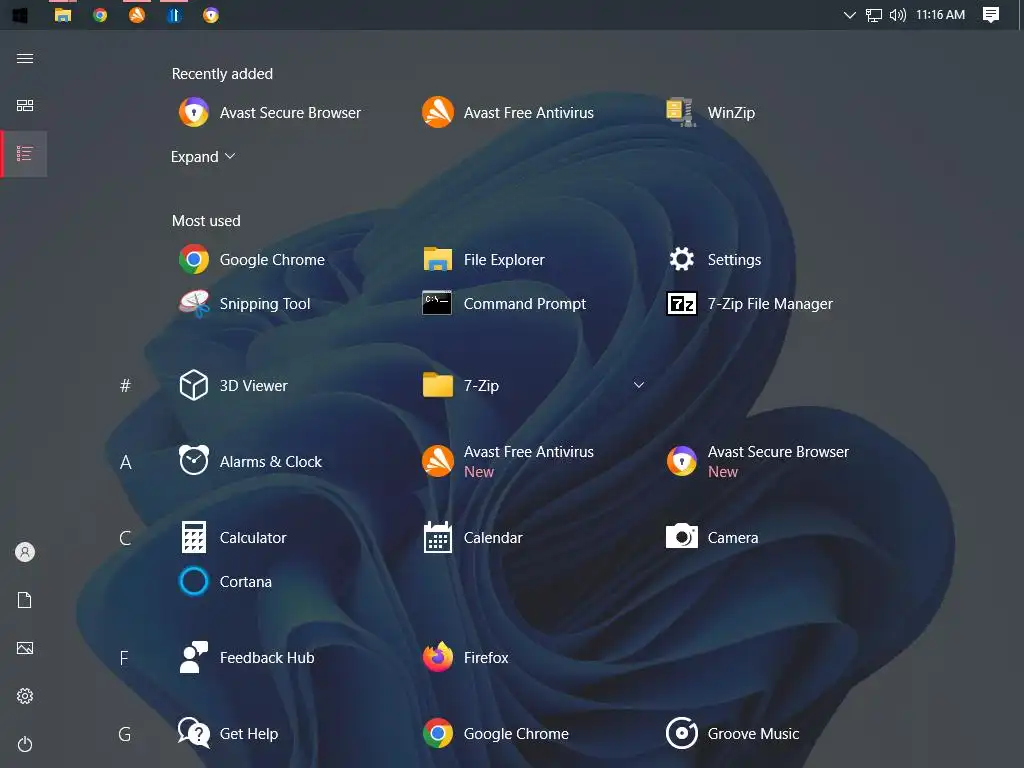The width and height of the screenshot is (1024, 768).
Task: Open the volume control tray icon
Action: click(x=898, y=14)
